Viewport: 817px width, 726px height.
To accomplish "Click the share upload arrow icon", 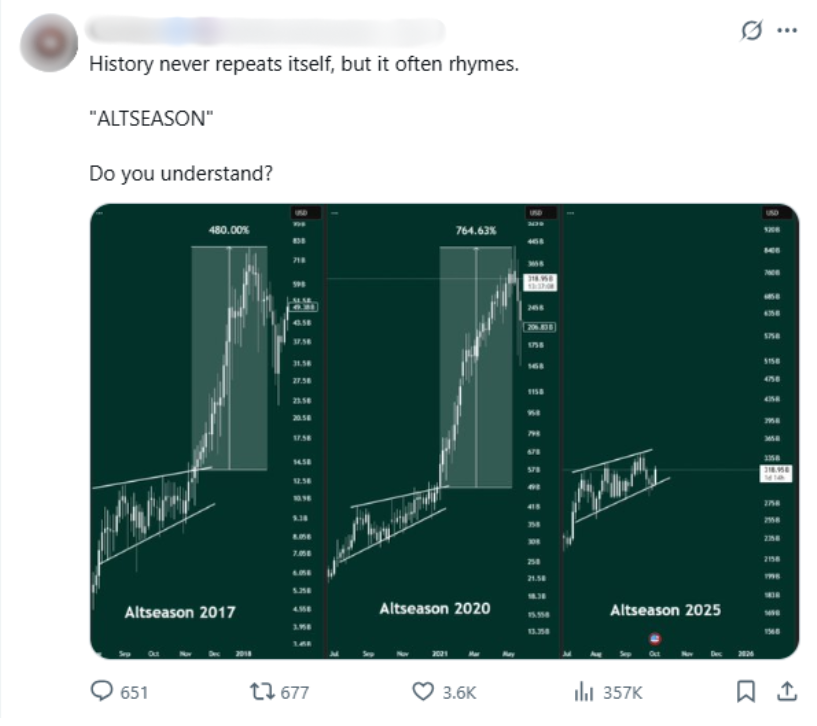I will (x=787, y=690).
